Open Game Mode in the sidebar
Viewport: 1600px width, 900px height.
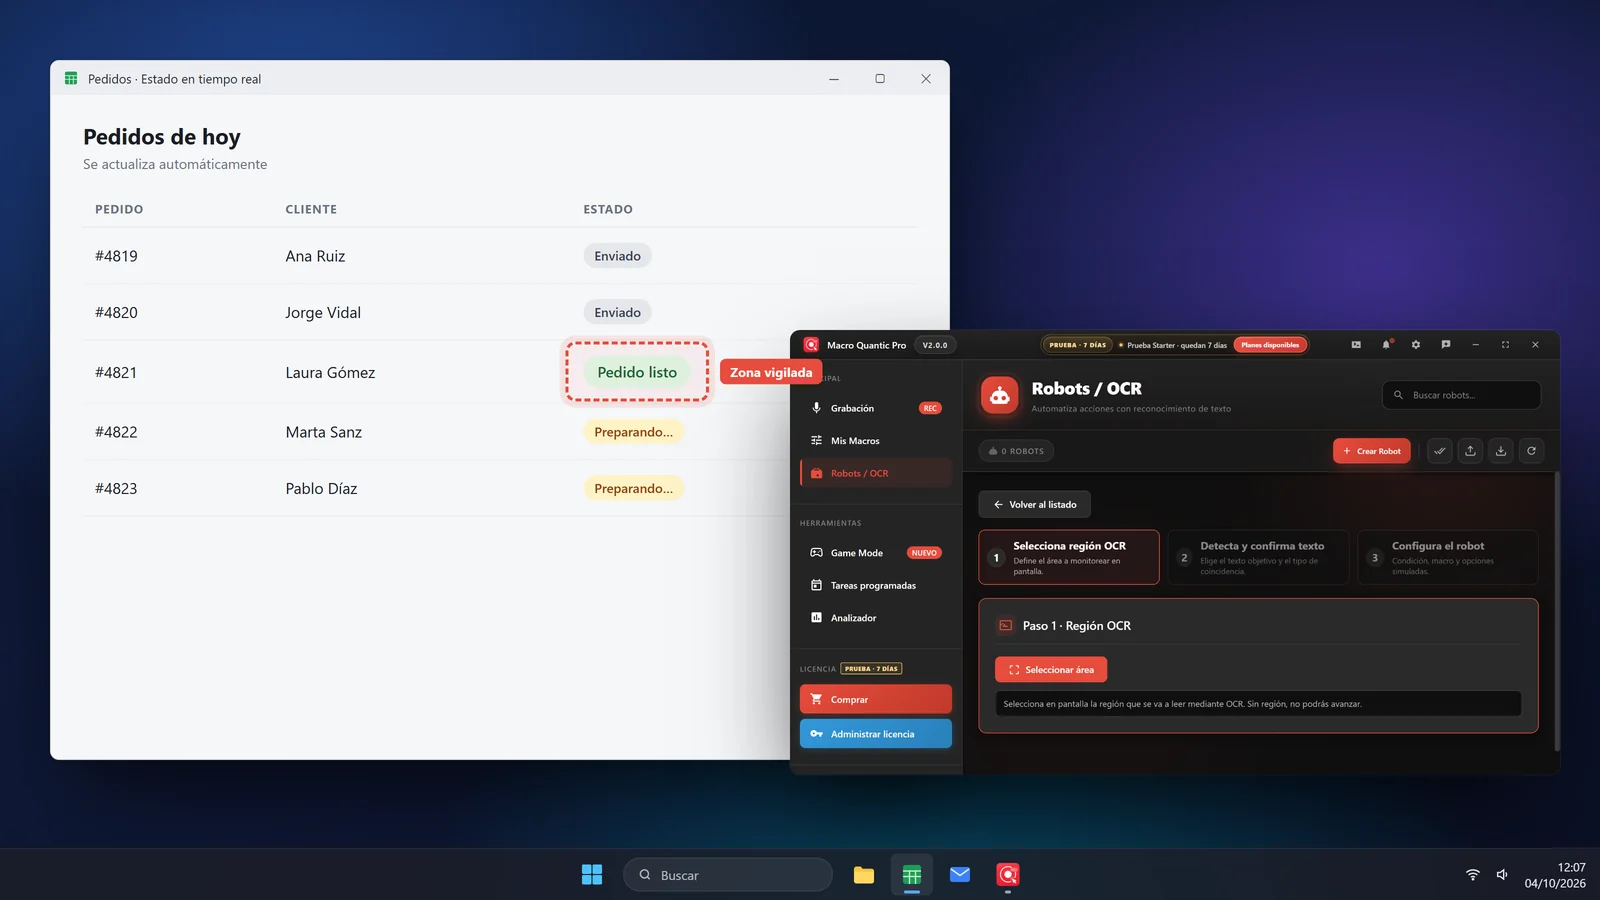click(875, 553)
